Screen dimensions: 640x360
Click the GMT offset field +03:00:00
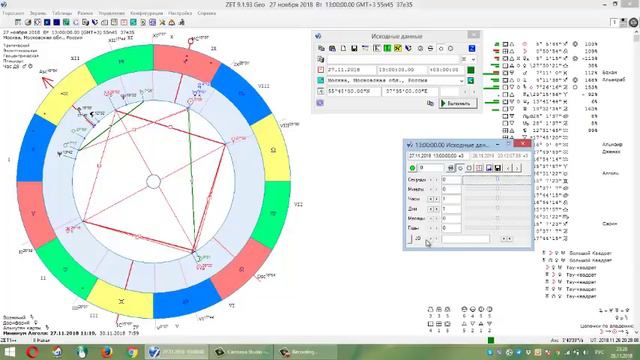(x=445, y=70)
